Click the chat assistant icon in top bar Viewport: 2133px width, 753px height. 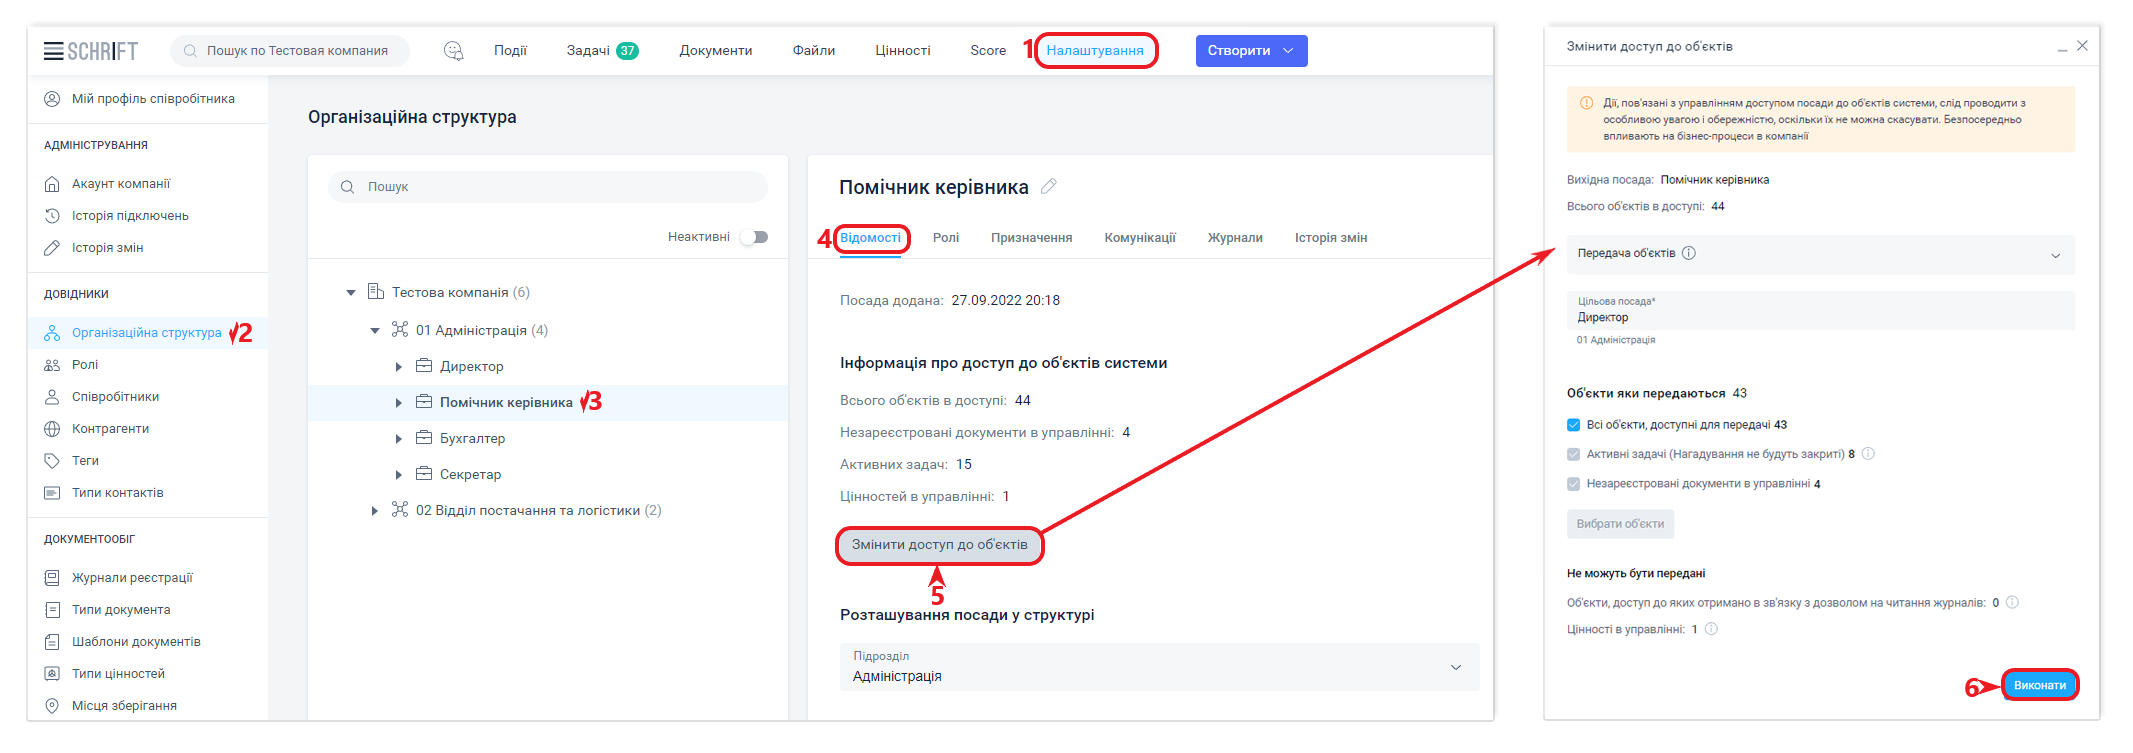tap(453, 51)
